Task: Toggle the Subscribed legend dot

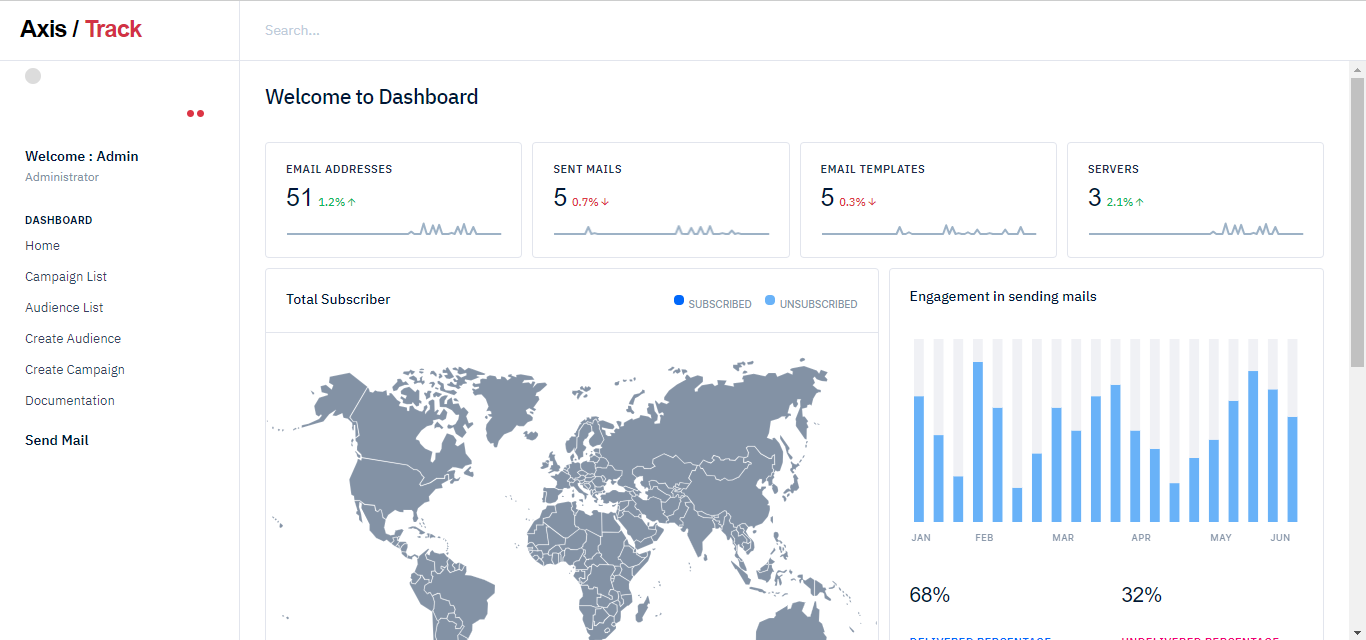Action: point(679,300)
